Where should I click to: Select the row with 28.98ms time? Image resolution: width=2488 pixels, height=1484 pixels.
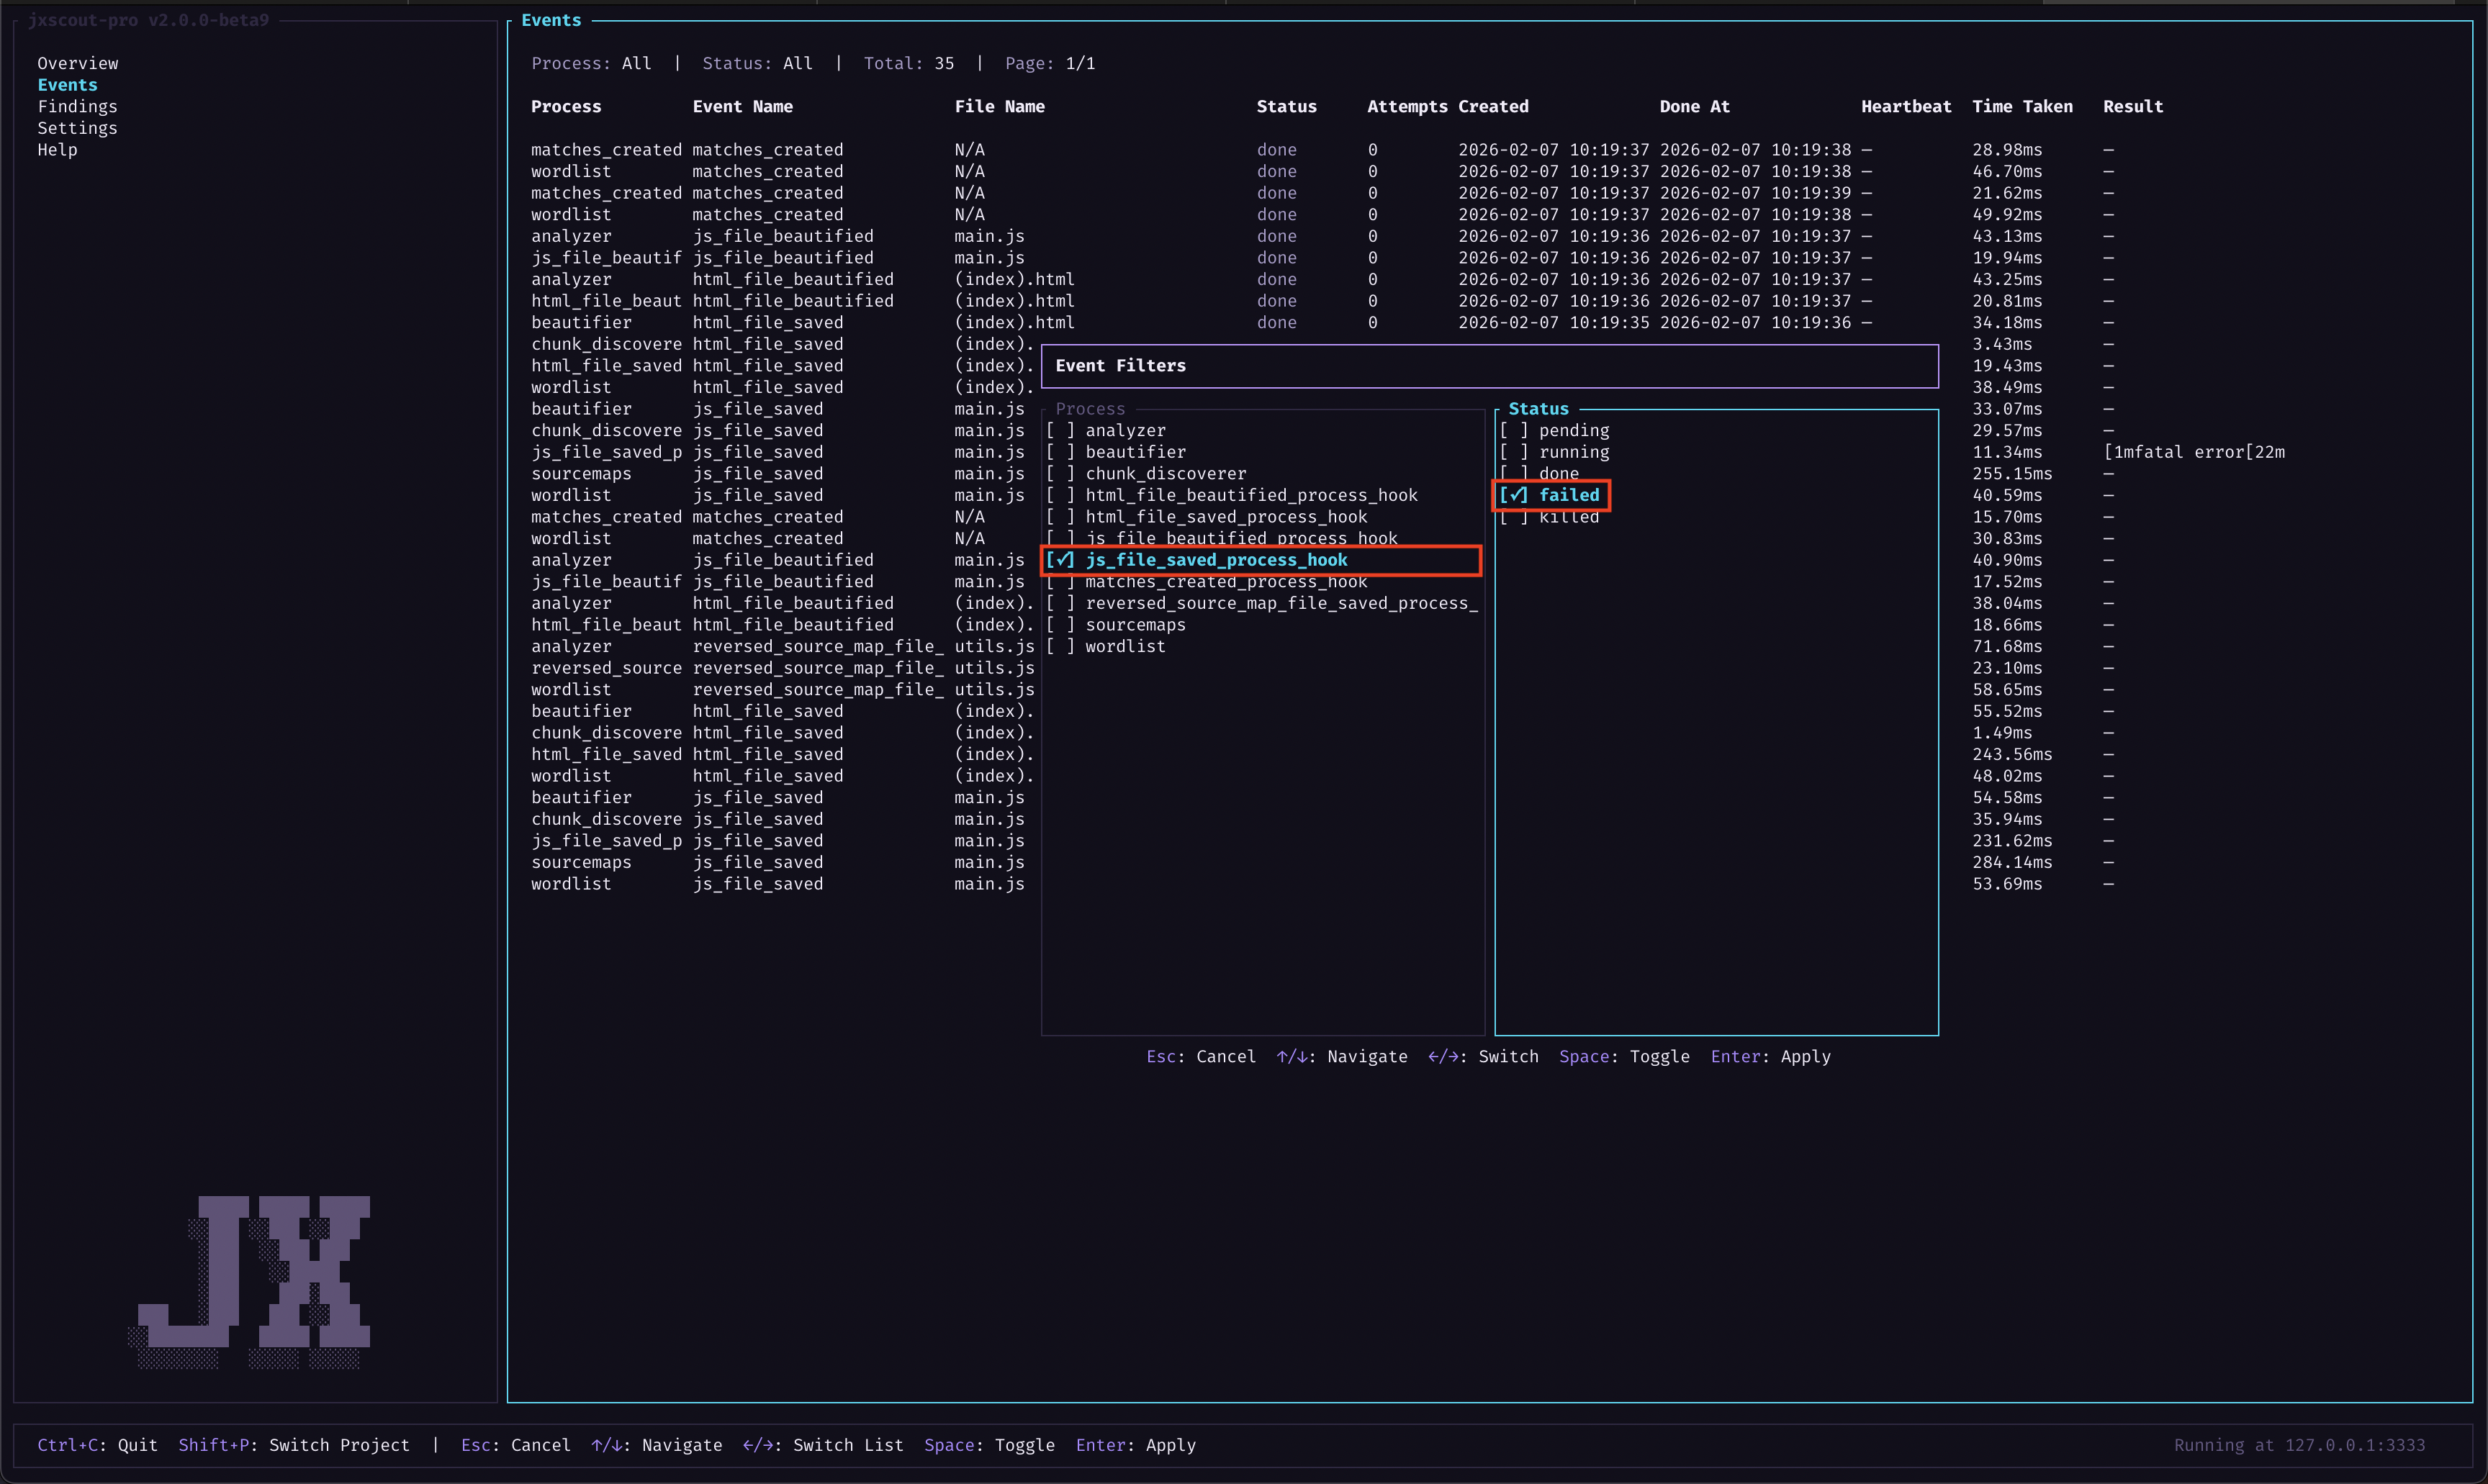coord(1322,150)
